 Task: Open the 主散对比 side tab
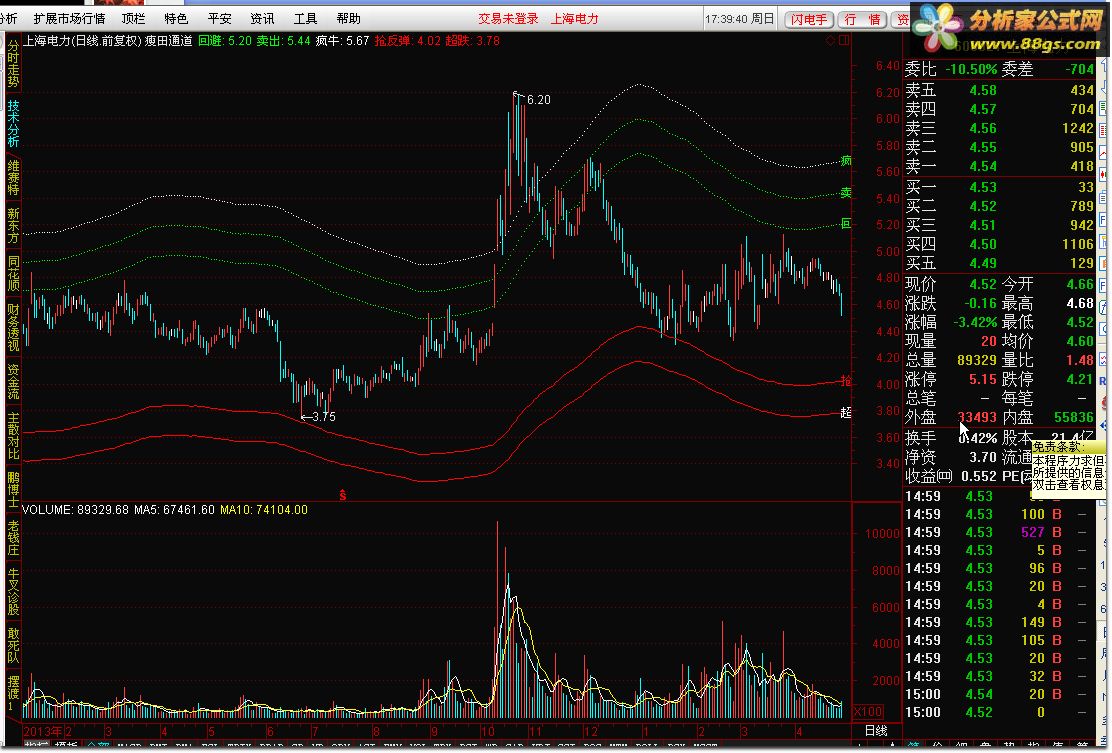[x=13, y=435]
